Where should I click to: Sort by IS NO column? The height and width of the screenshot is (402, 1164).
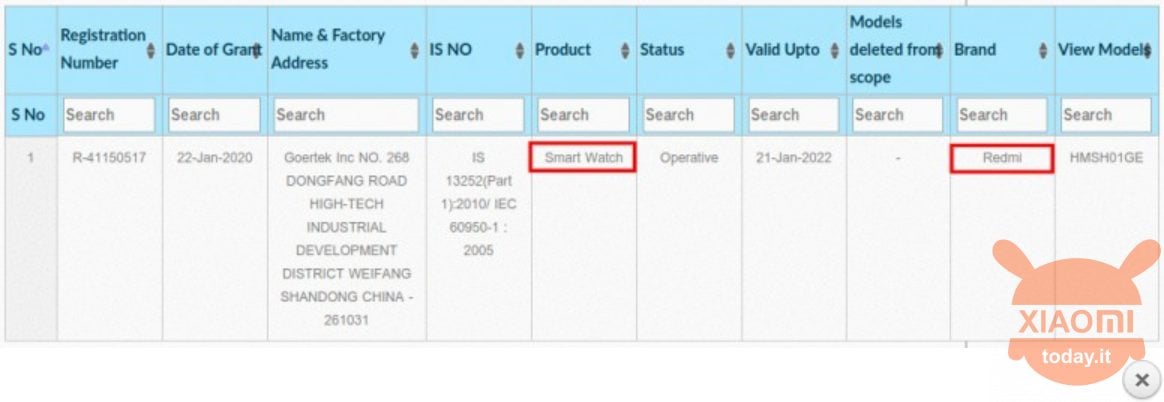pyautogui.click(x=520, y=50)
